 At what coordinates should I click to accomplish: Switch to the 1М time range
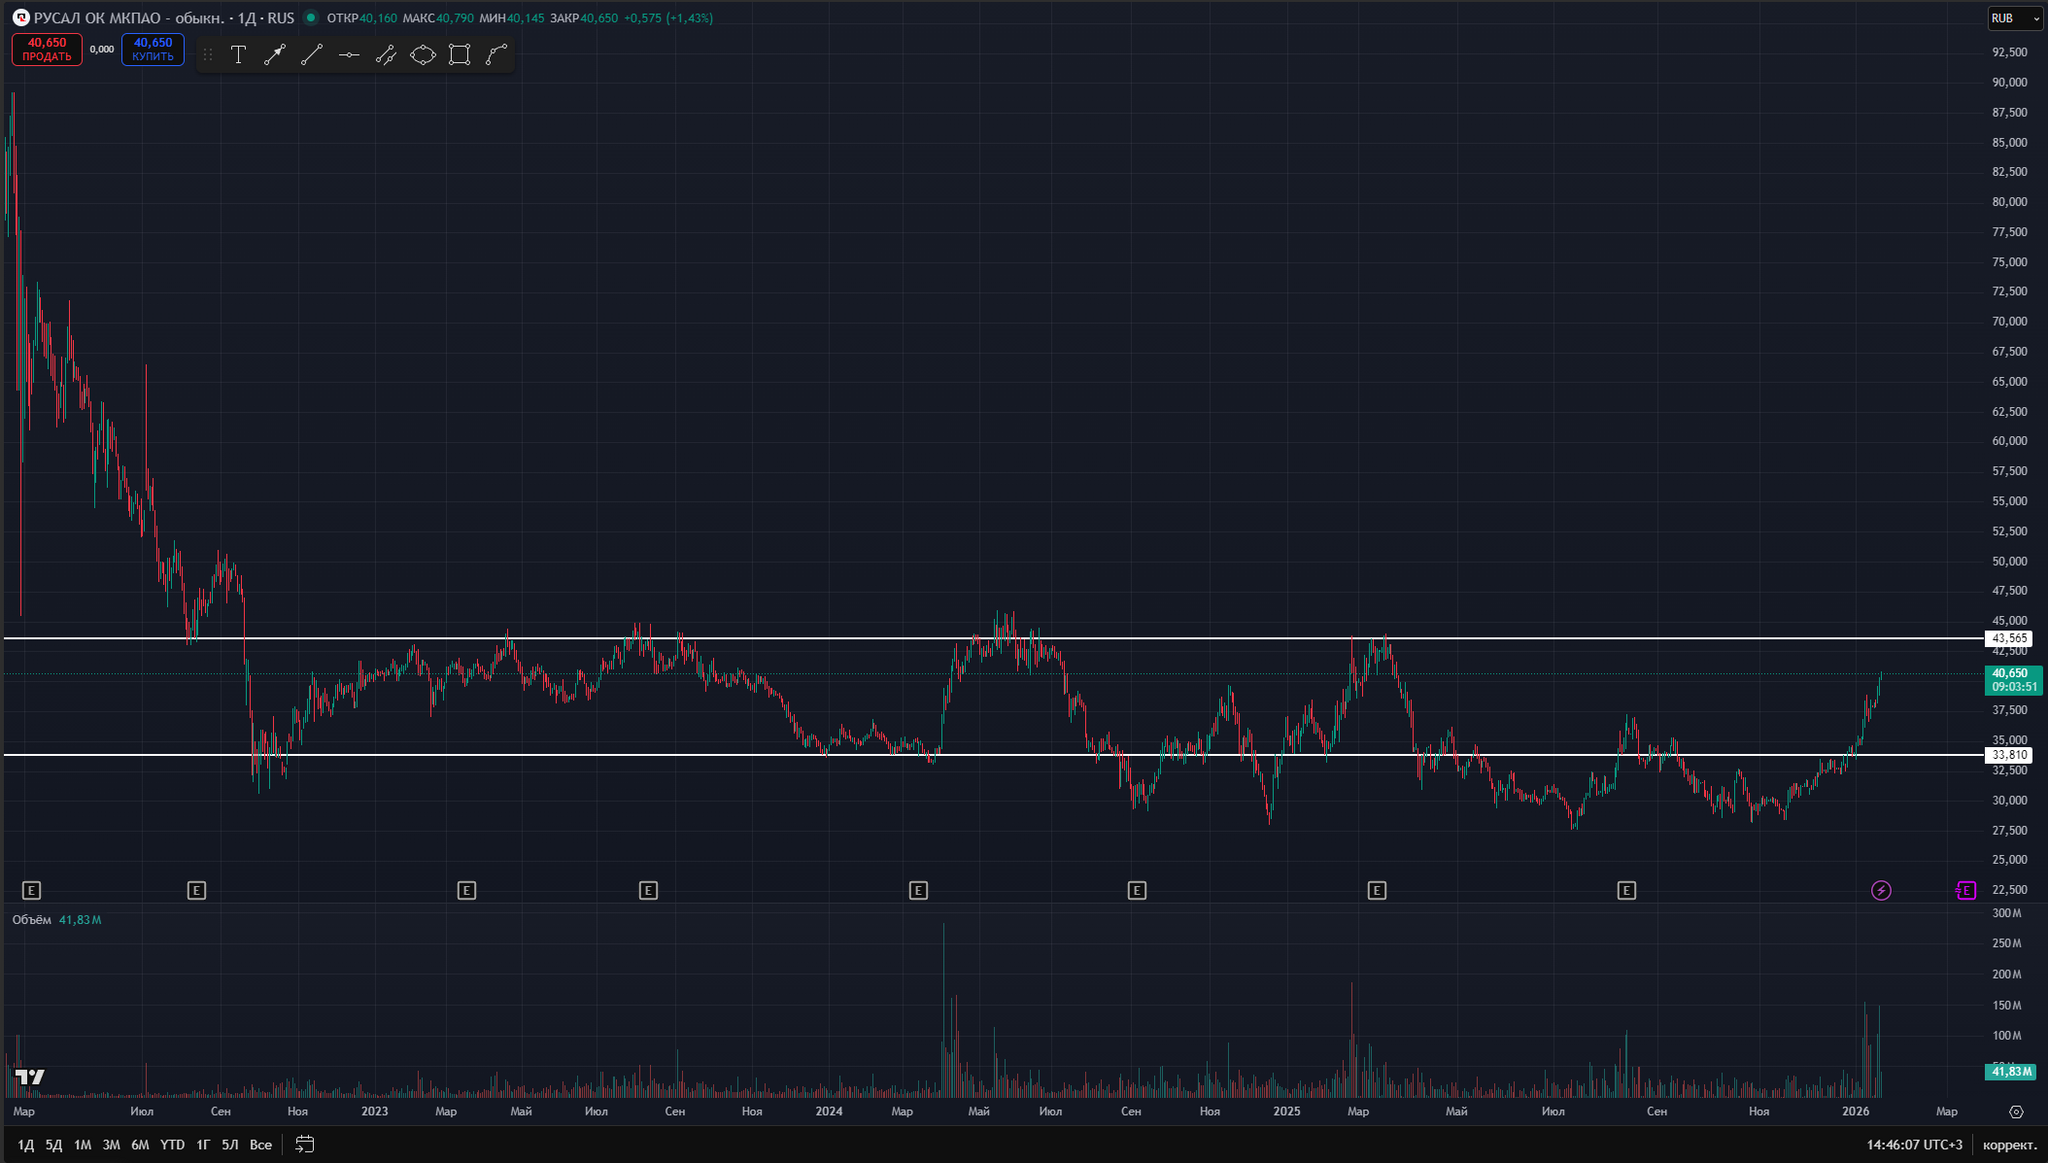[x=83, y=1145]
